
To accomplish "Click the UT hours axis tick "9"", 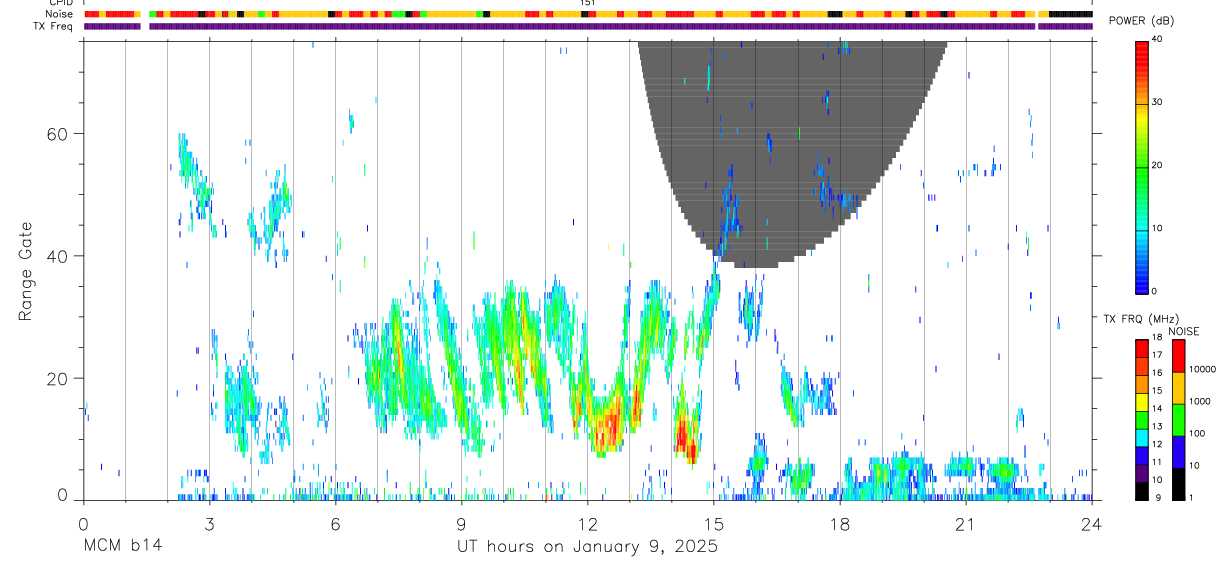I will [x=461, y=523].
